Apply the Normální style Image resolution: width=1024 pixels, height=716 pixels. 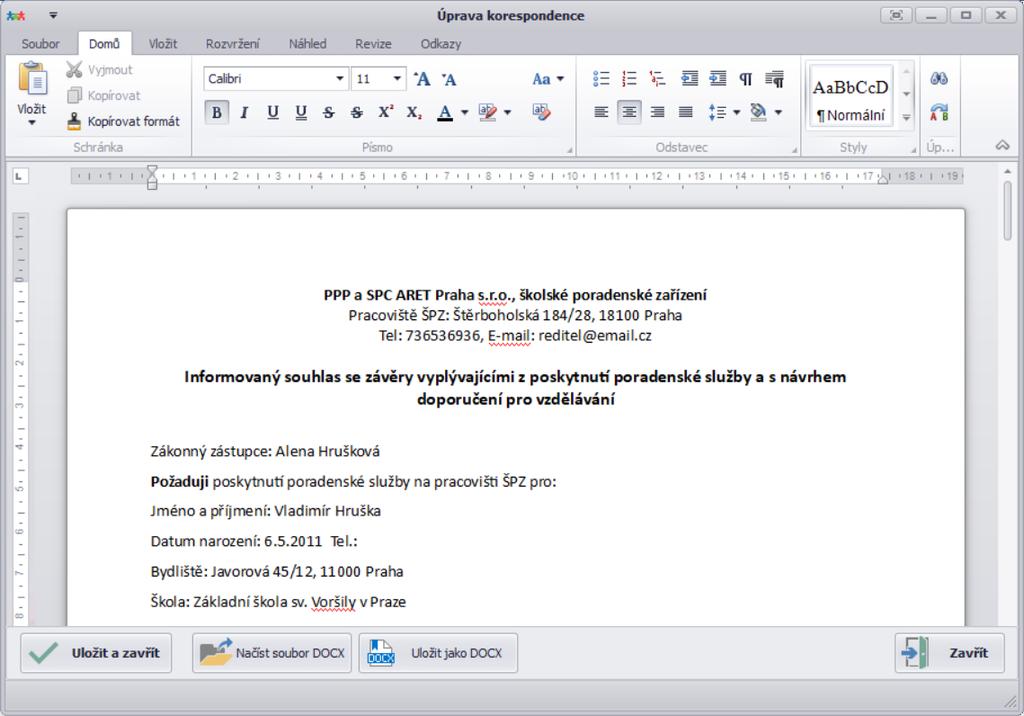(850, 98)
